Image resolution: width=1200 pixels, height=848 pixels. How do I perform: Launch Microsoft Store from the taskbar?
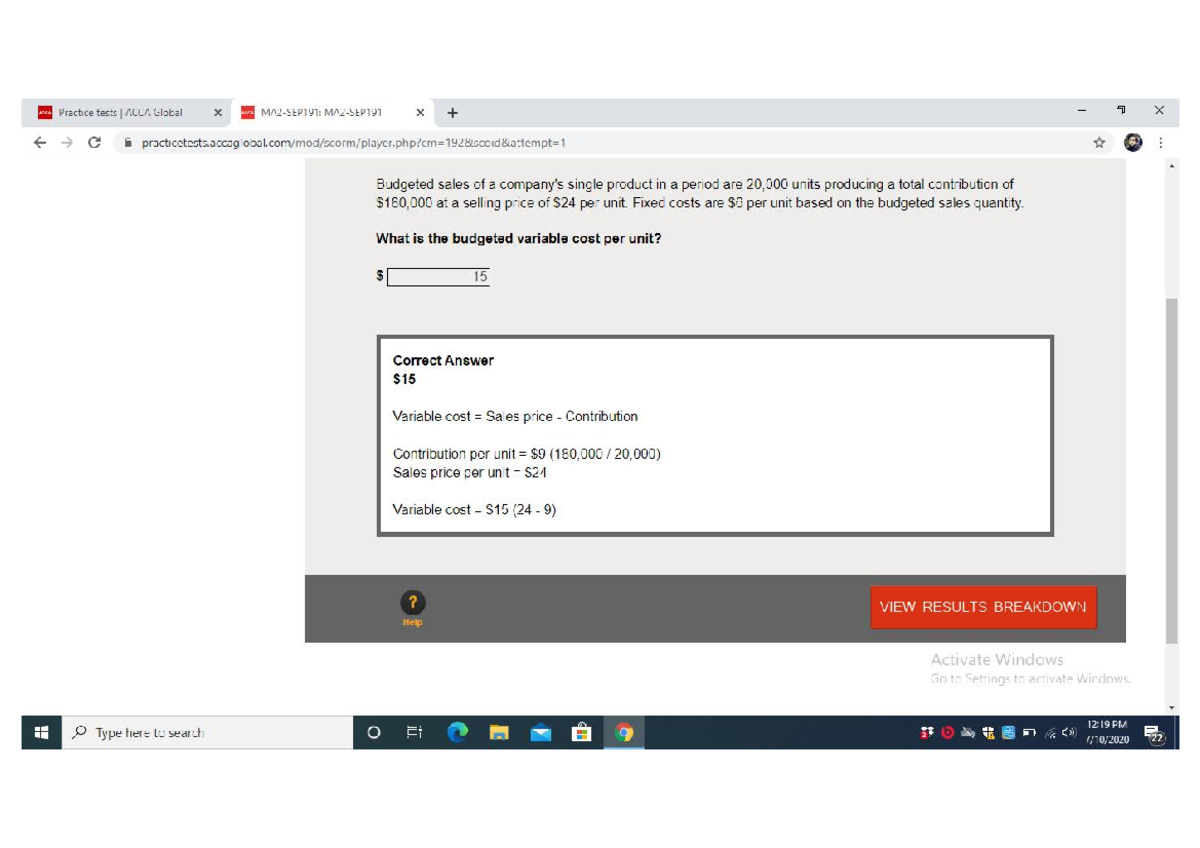click(581, 732)
